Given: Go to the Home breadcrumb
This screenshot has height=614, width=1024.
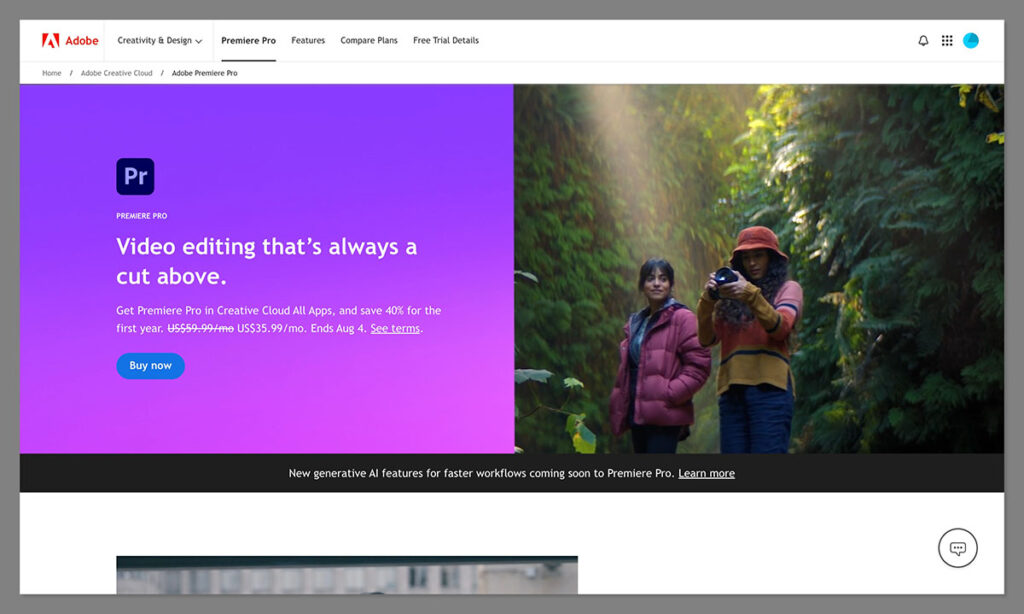Looking at the screenshot, I should point(52,73).
